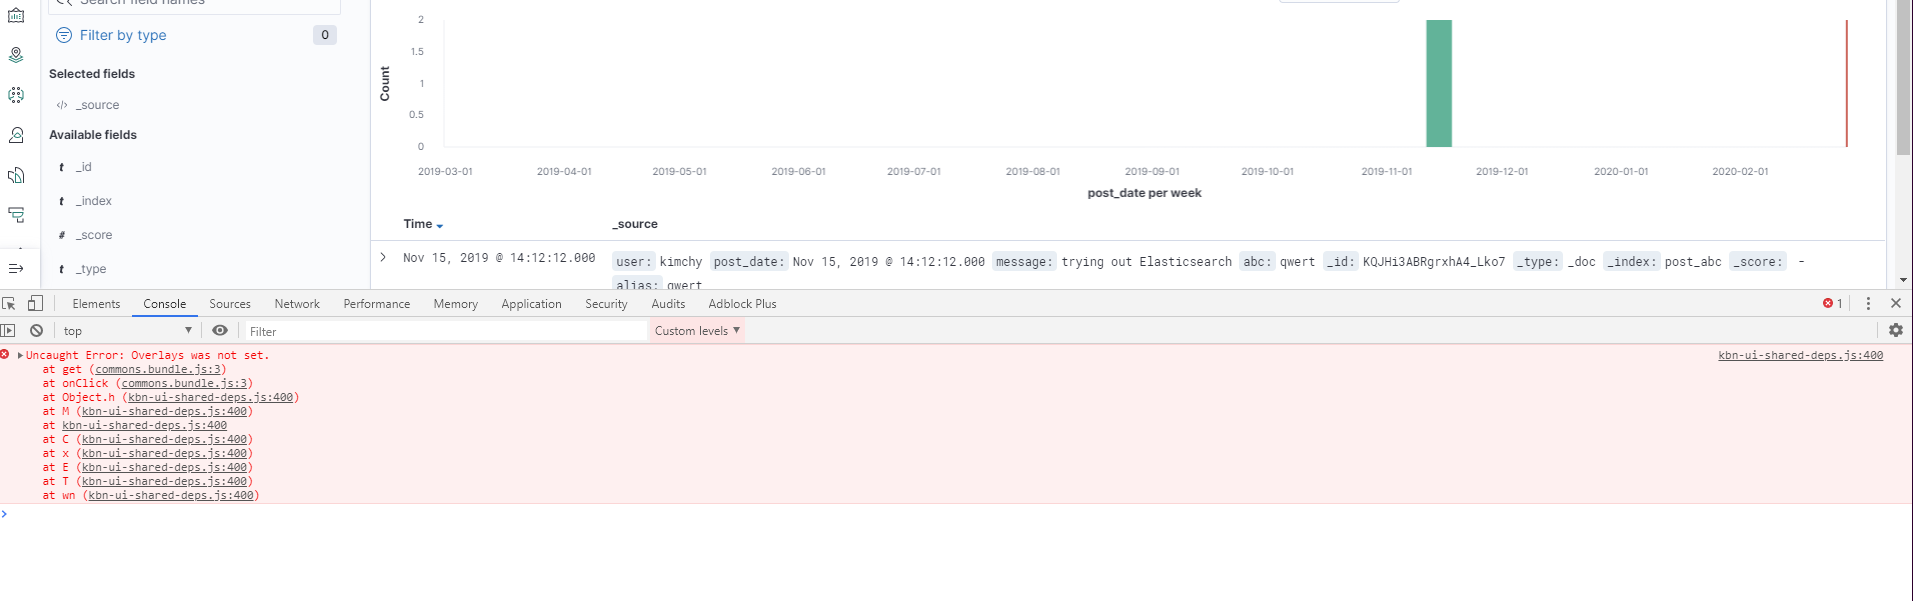Screen dimensions: 1913x601
Task: Click in the console Filter input field
Action: 445,331
